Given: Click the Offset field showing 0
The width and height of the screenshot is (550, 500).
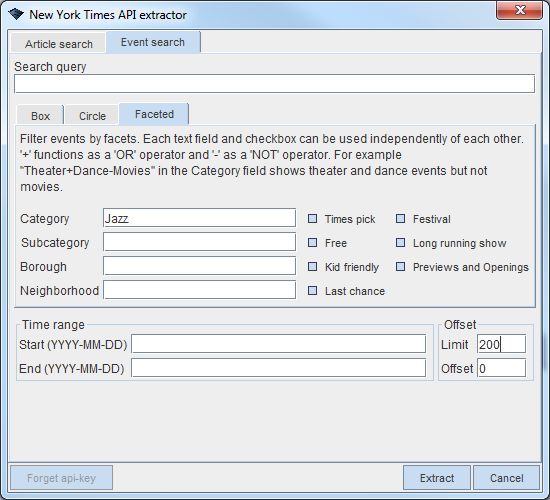Looking at the screenshot, I should tap(501, 368).
